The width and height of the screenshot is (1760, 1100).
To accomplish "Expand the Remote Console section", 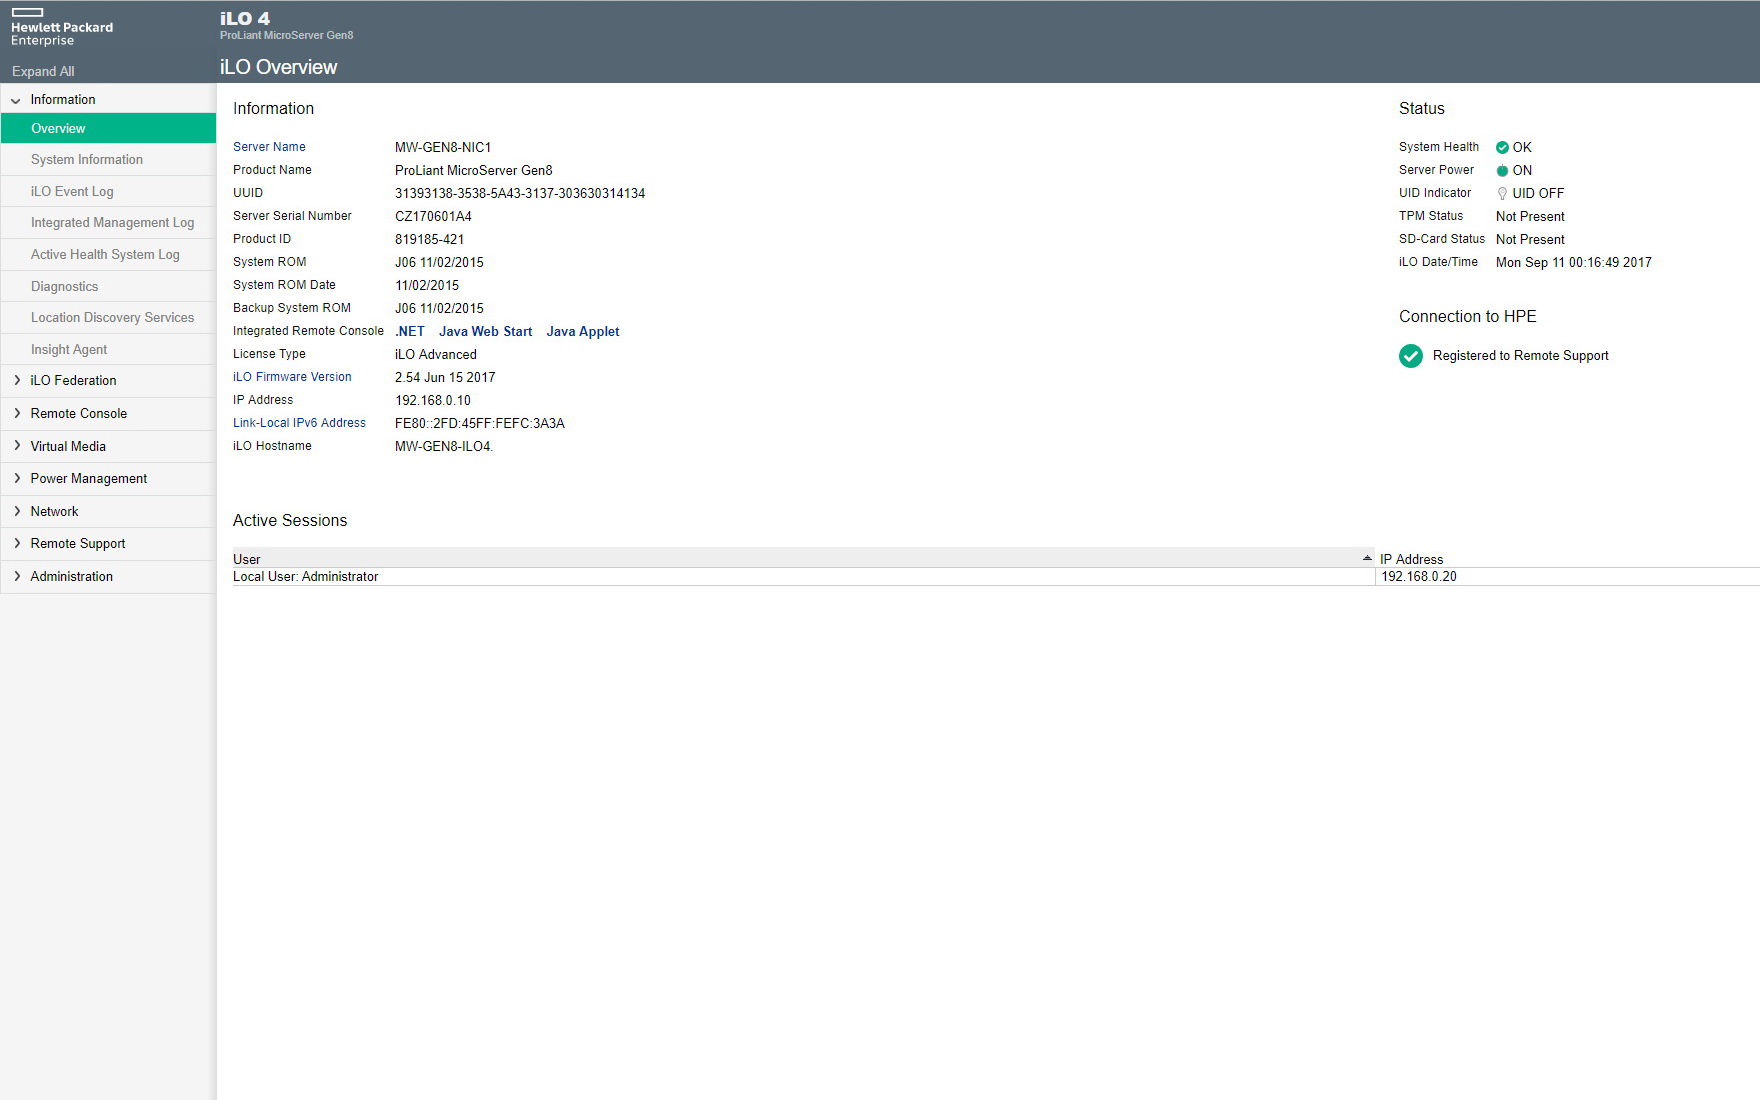I will (x=17, y=413).
